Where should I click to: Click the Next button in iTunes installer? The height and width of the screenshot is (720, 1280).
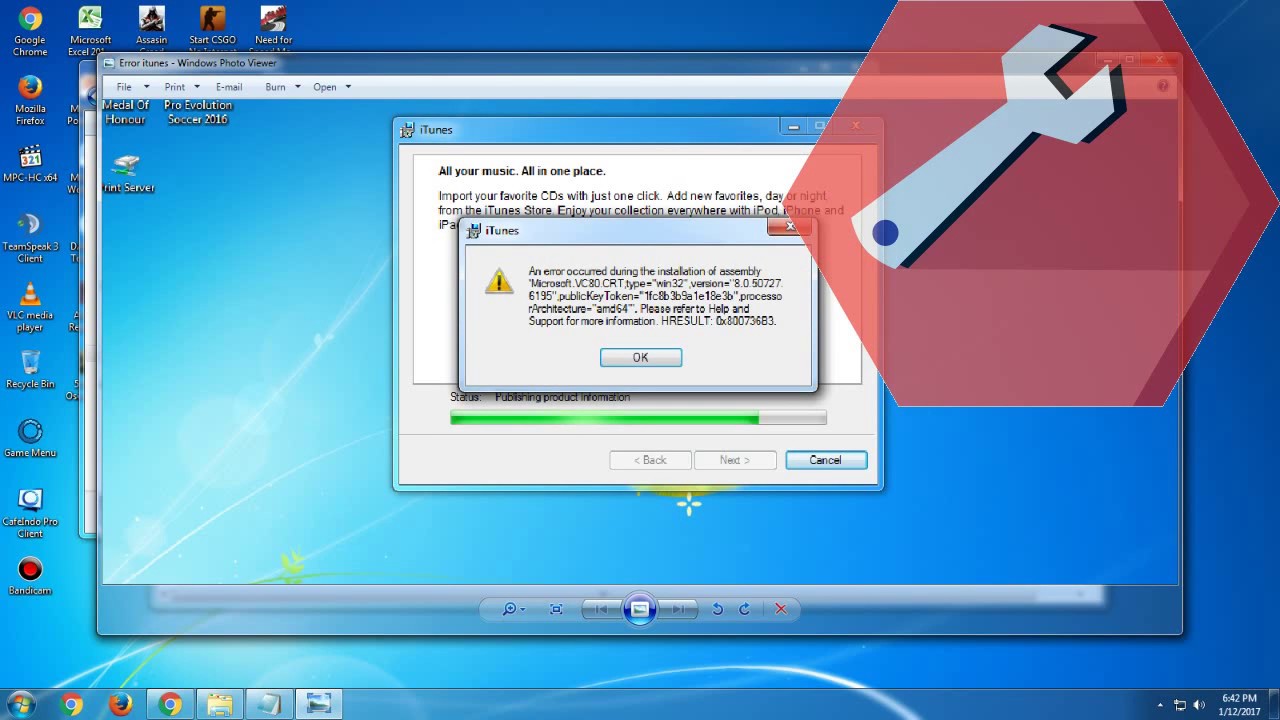click(x=736, y=460)
